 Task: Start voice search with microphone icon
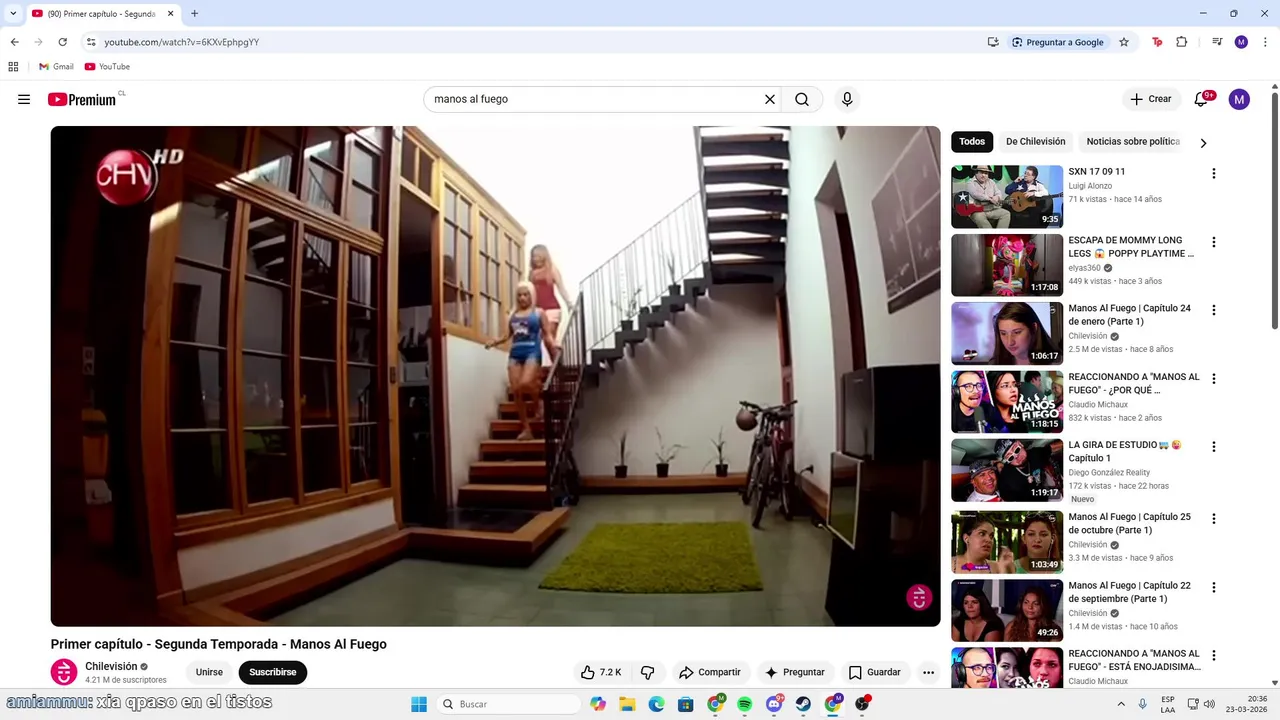click(x=847, y=99)
